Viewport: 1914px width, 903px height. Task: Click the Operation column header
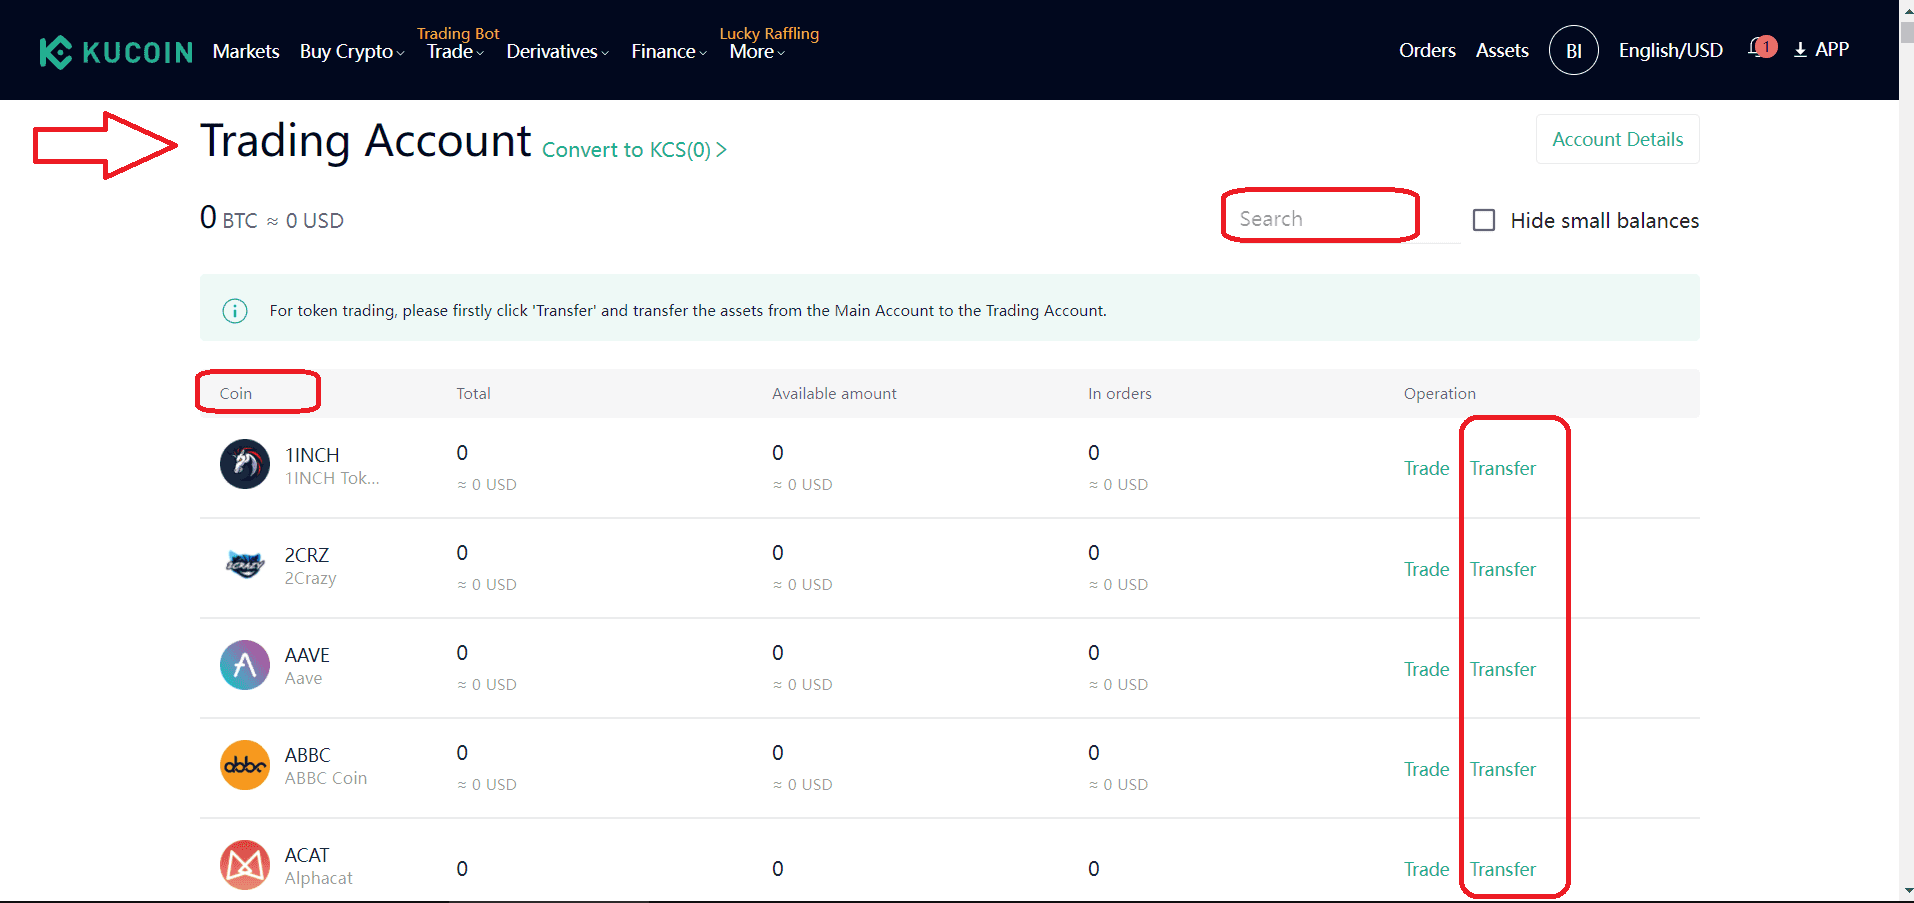point(1439,393)
